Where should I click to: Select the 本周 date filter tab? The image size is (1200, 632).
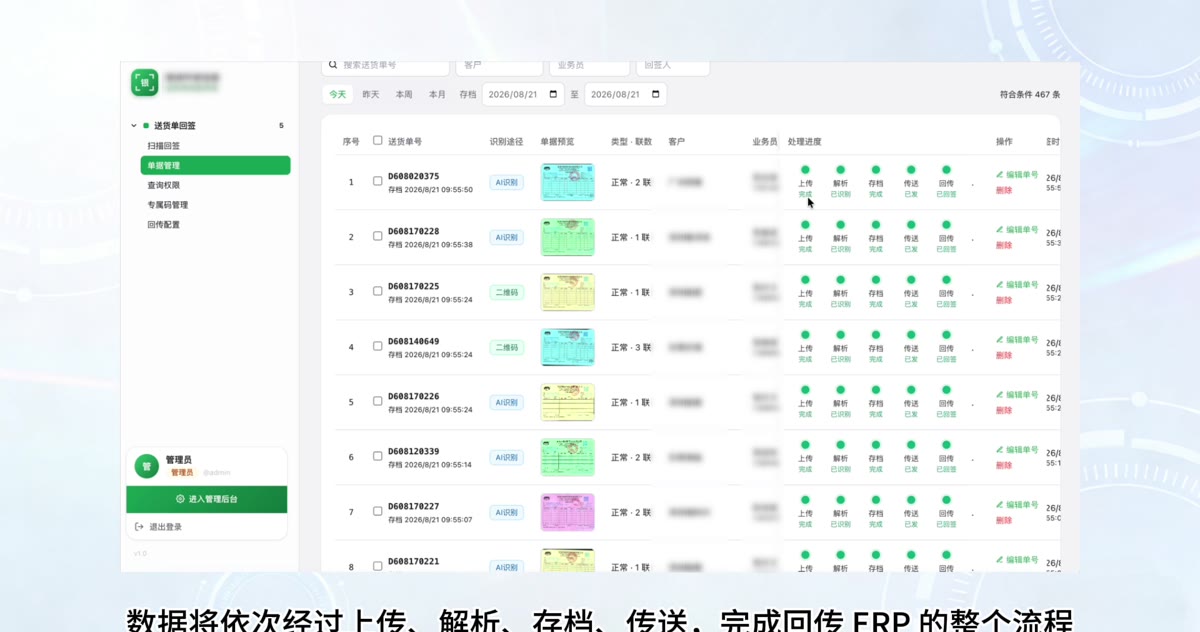pos(404,94)
